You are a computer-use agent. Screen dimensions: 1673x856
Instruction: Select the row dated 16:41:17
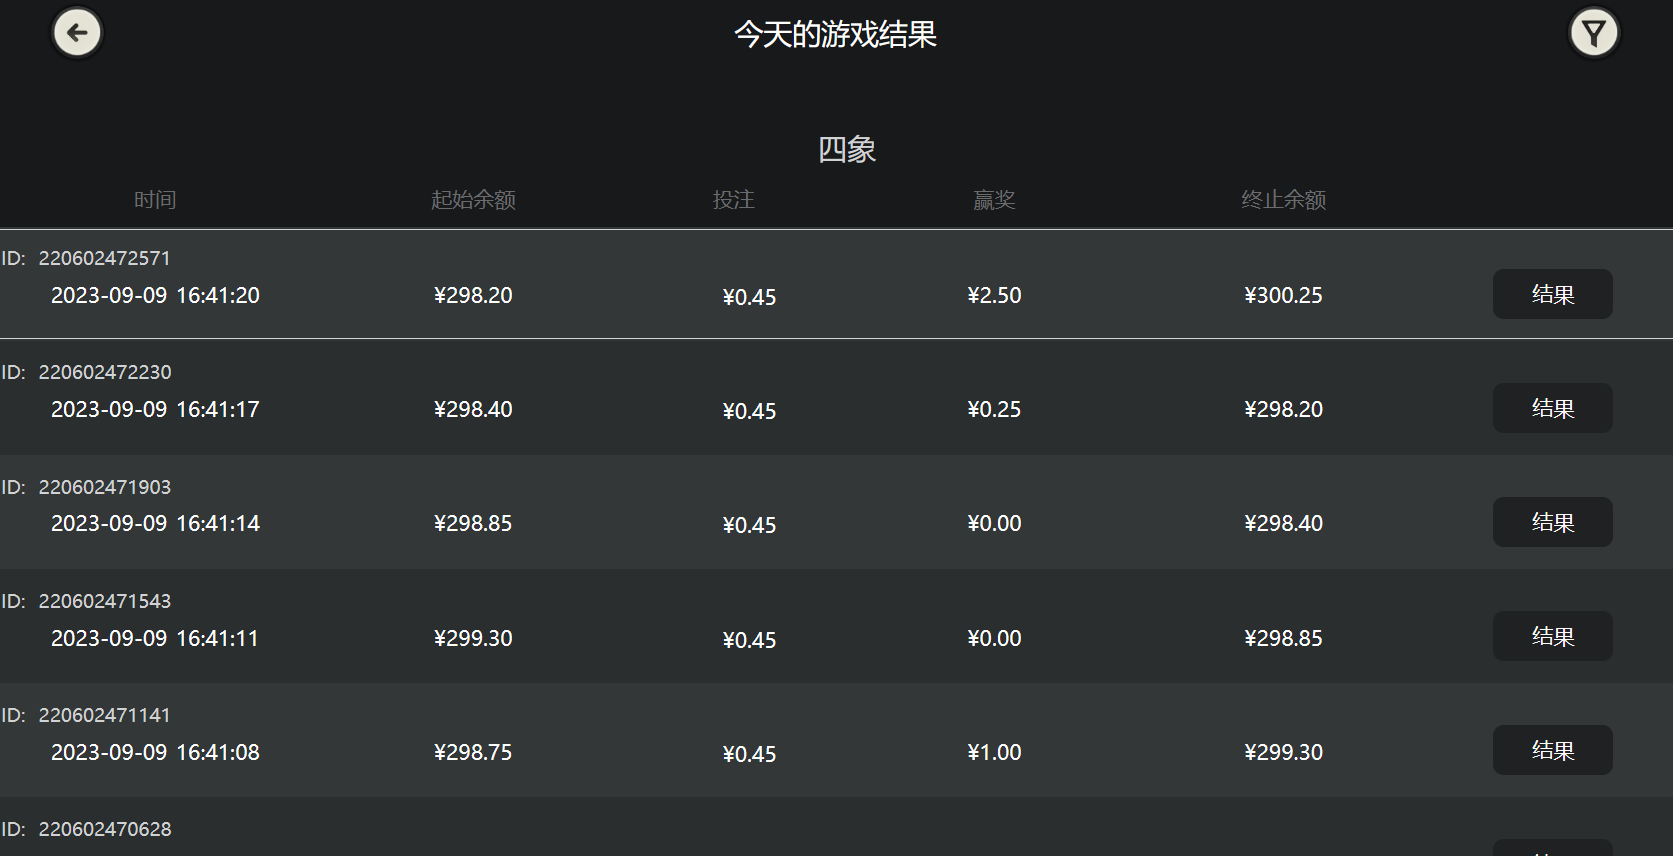155,409
